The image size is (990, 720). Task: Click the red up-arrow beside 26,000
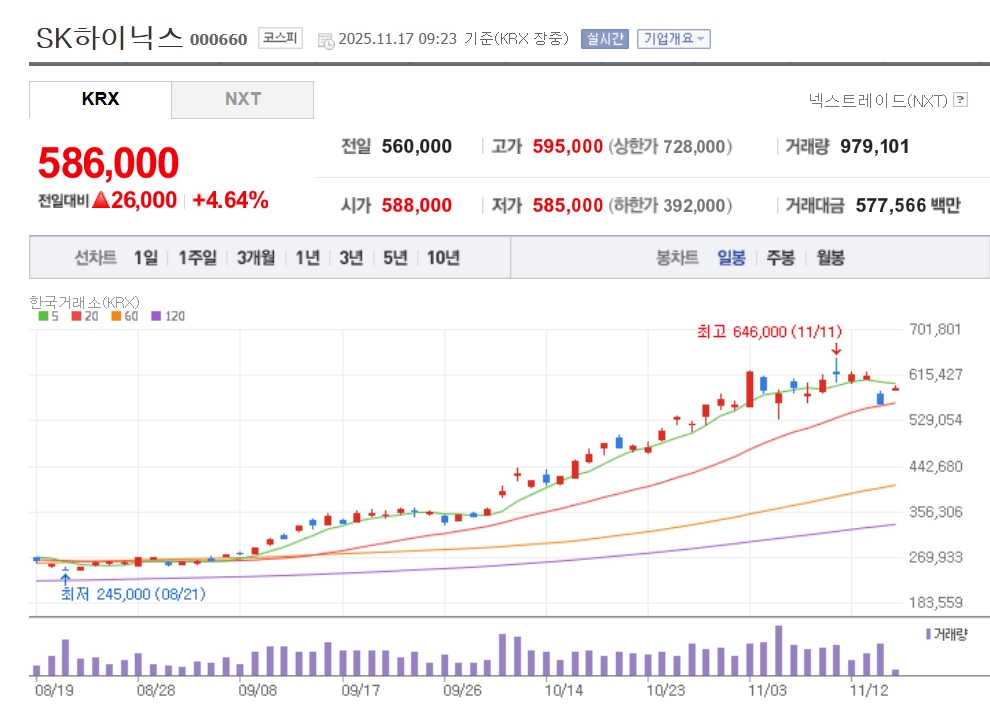click(100, 200)
